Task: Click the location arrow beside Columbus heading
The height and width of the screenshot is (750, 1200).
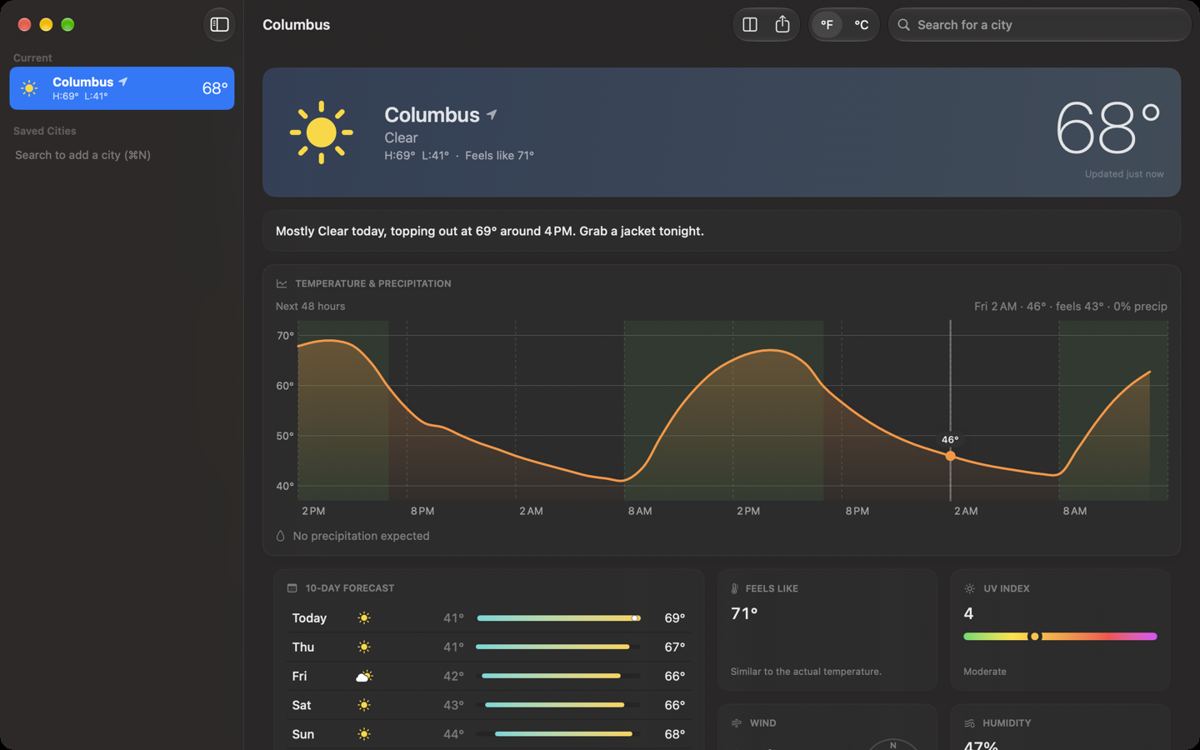Action: 492,115
